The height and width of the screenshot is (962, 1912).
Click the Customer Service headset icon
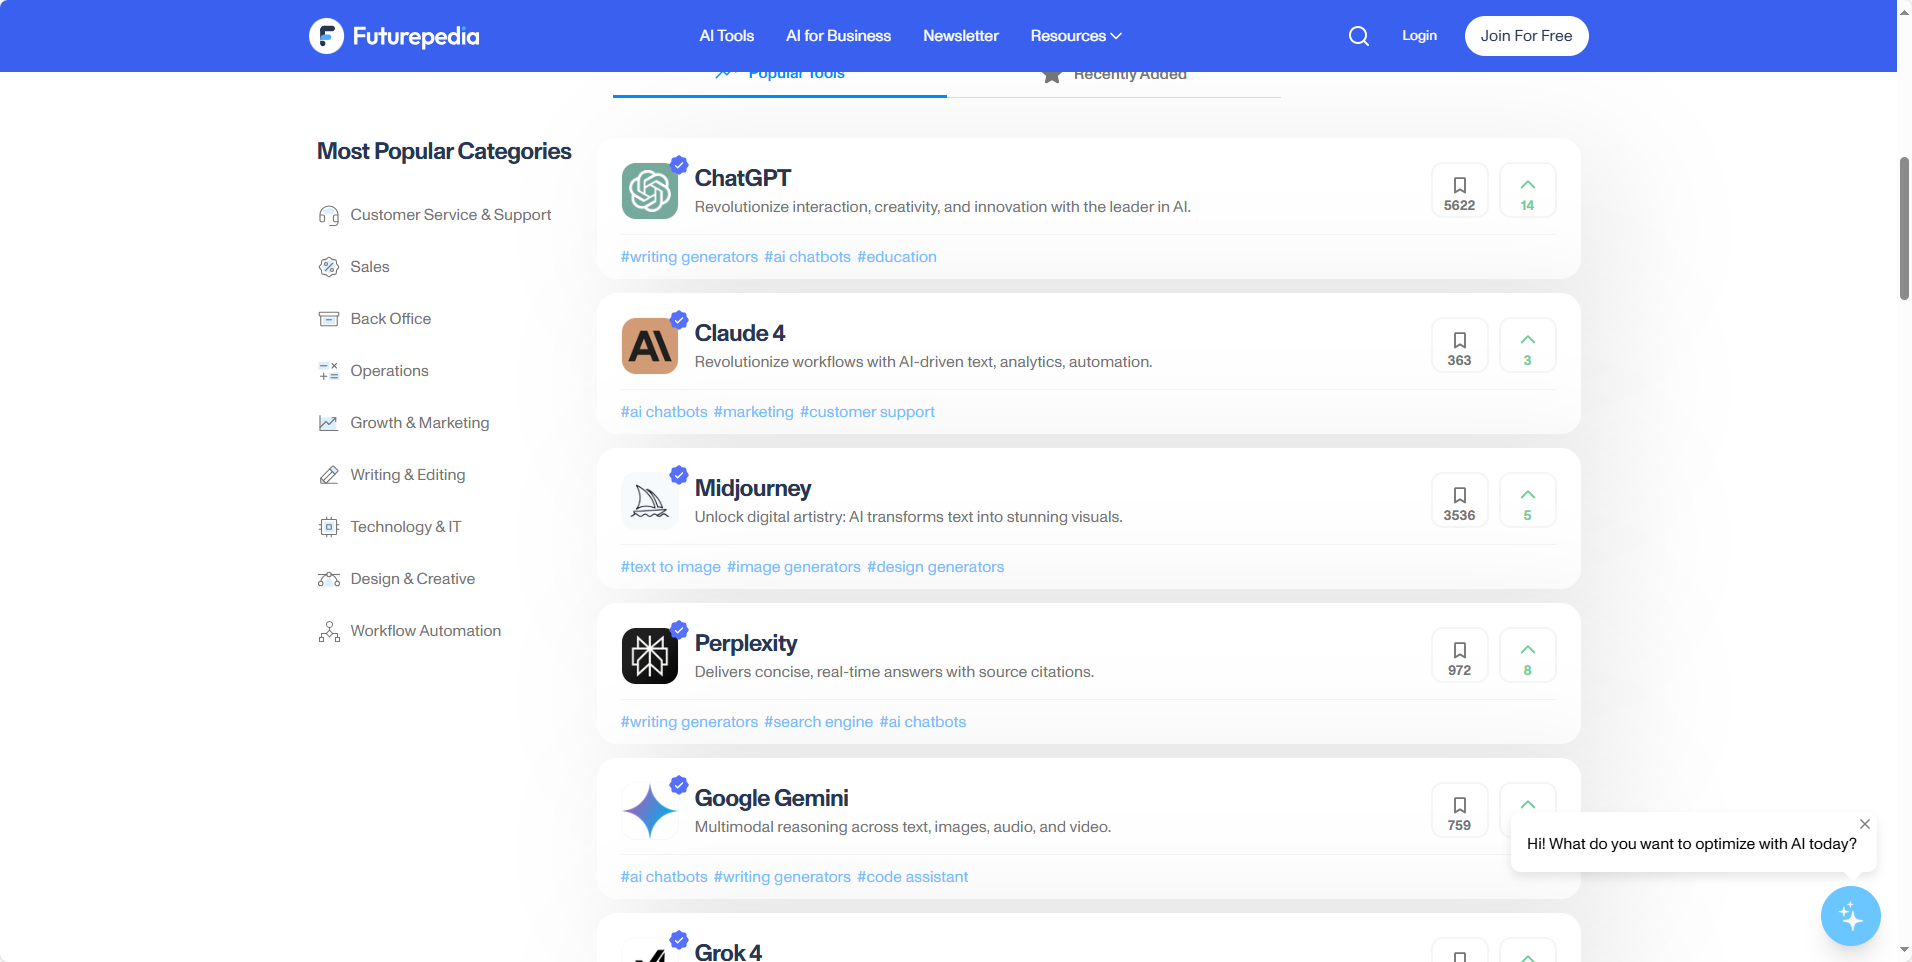pos(329,215)
